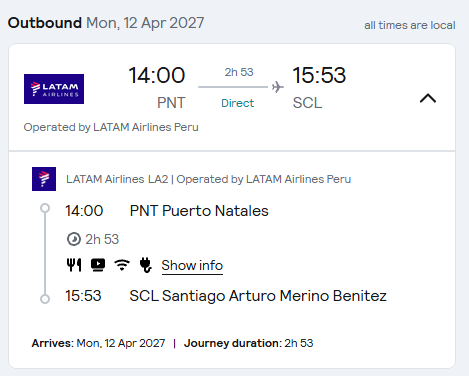
Task: Open the Show info link
Action: (192, 266)
